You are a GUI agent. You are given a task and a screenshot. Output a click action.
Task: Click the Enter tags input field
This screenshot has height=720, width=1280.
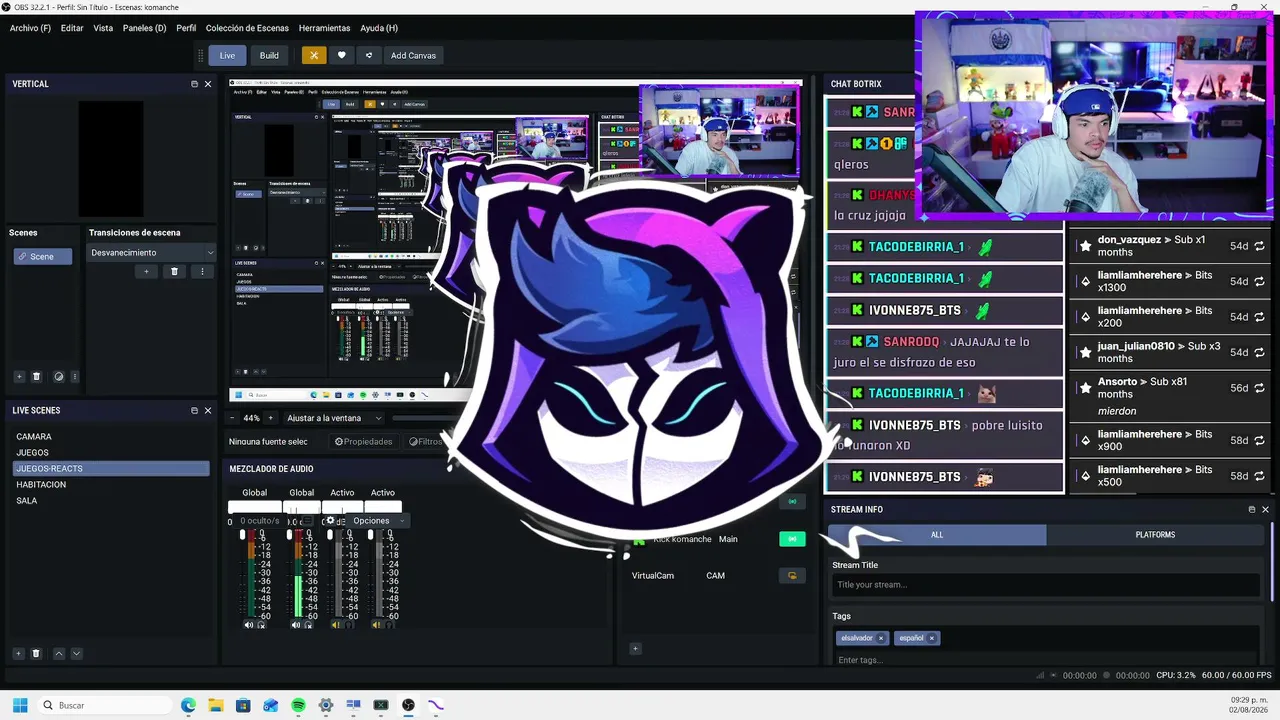point(1047,660)
